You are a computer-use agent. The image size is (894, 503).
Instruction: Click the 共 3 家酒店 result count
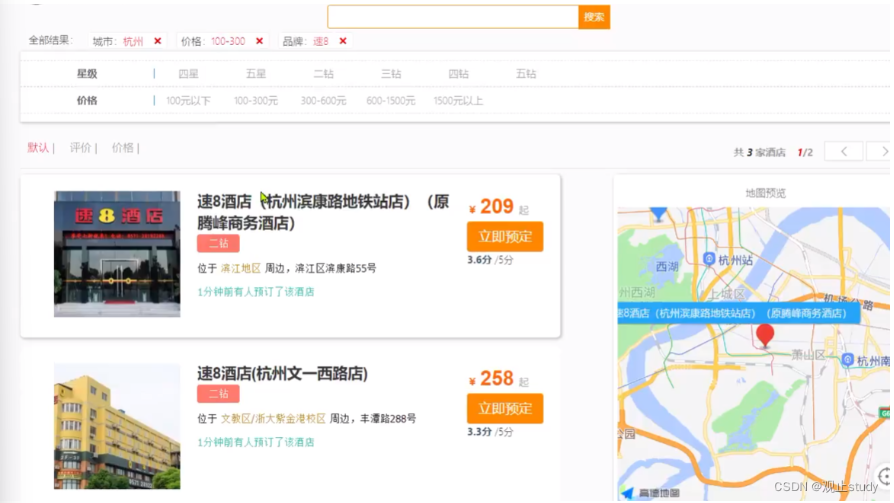pos(759,152)
